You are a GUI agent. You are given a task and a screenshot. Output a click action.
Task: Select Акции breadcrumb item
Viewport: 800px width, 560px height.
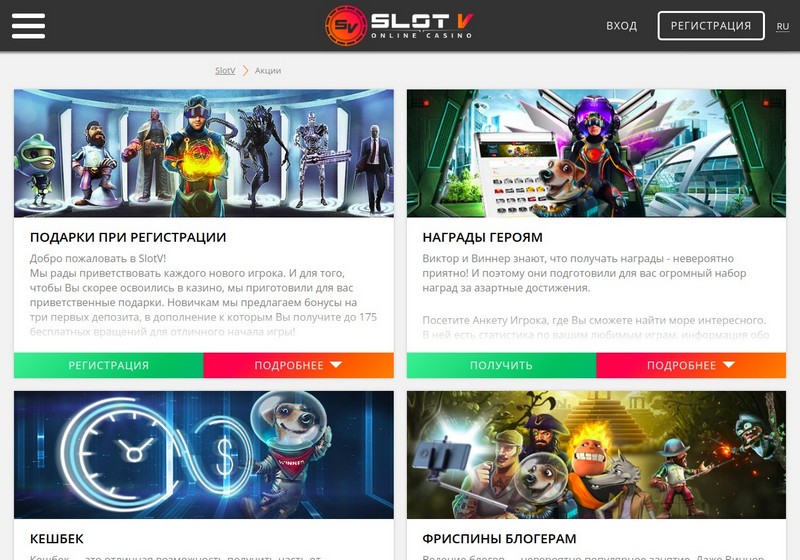click(x=268, y=70)
